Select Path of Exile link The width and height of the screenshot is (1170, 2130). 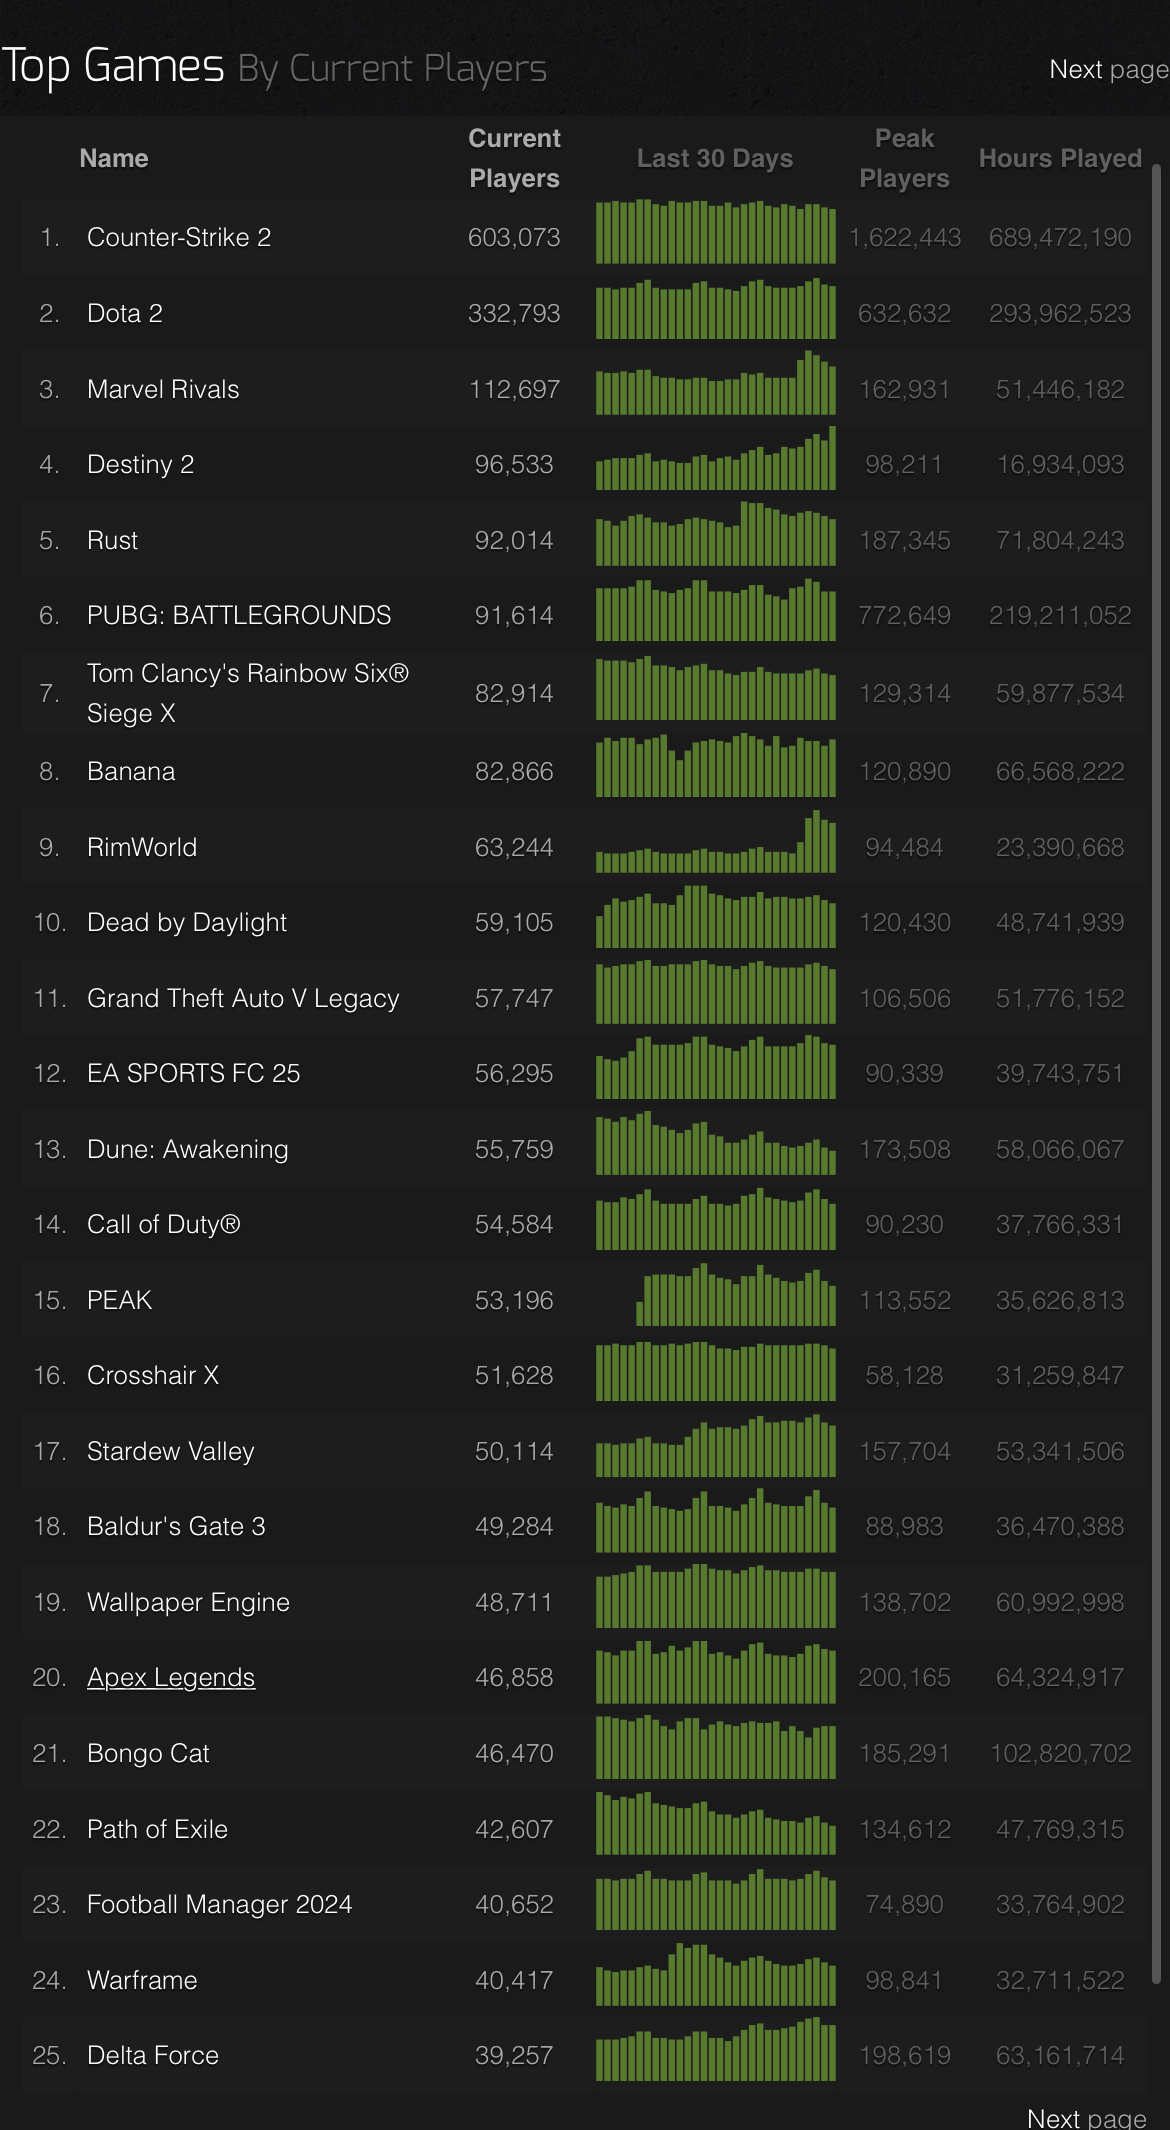click(158, 1829)
